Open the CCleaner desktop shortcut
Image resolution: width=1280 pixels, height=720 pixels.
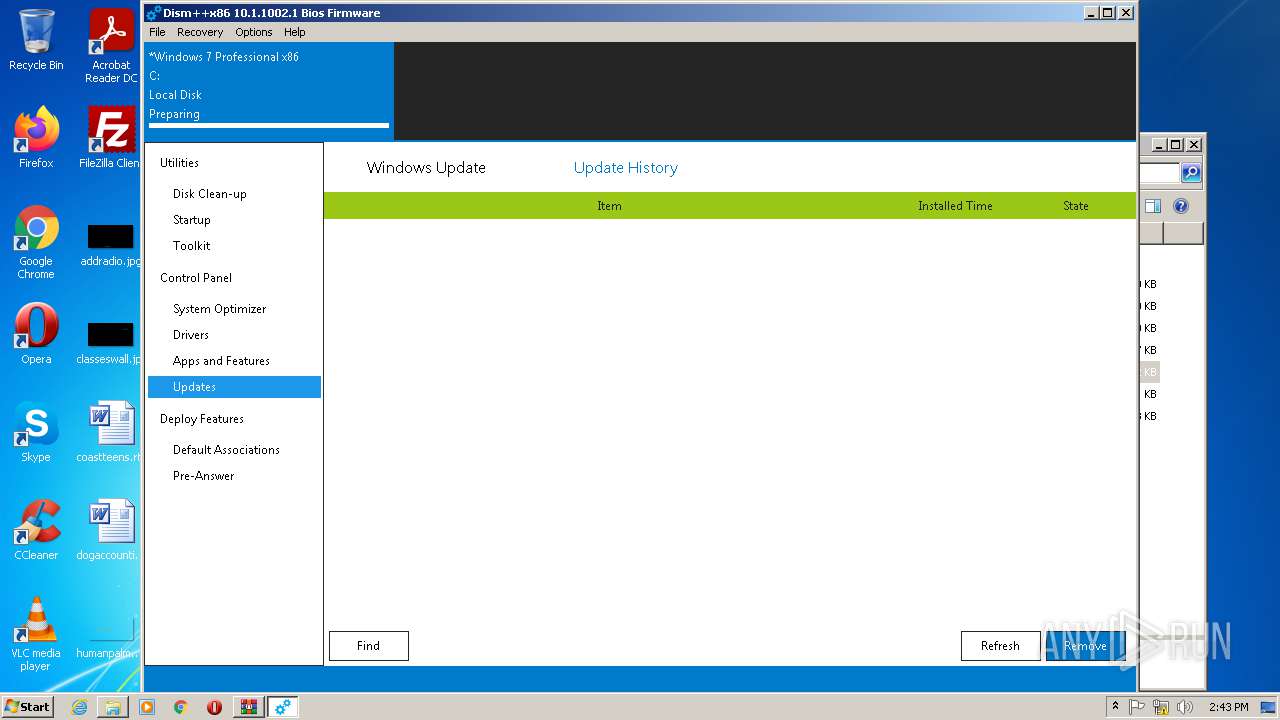(36, 530)
